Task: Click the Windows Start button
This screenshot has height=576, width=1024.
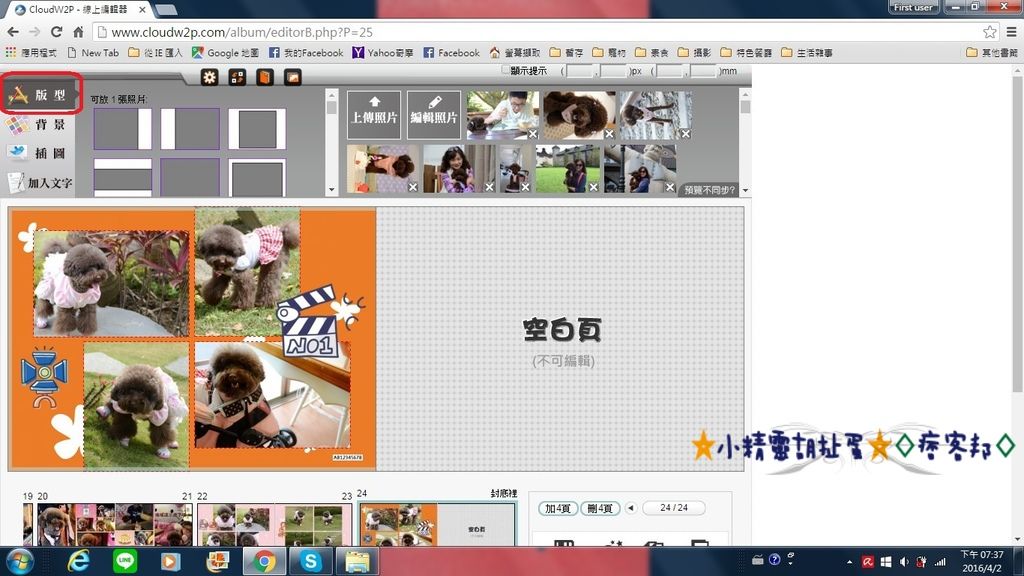Action: [19, 562]
